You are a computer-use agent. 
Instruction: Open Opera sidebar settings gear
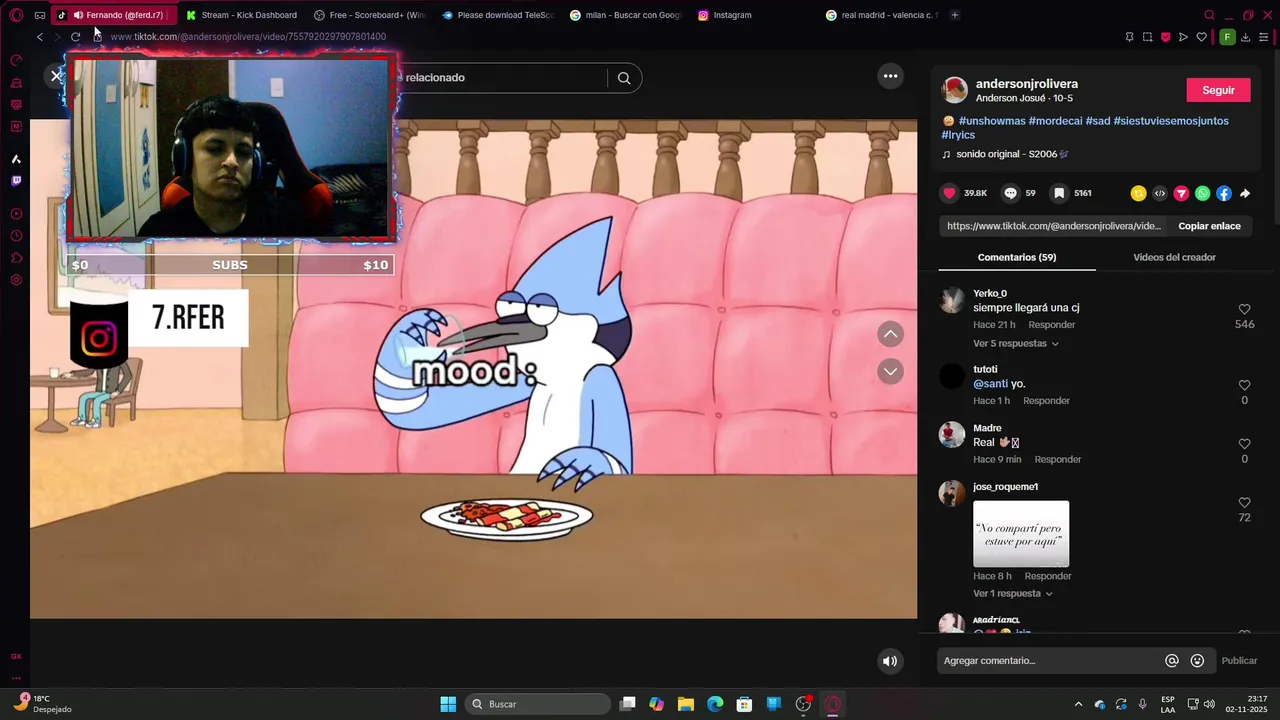tap(16, 280)
